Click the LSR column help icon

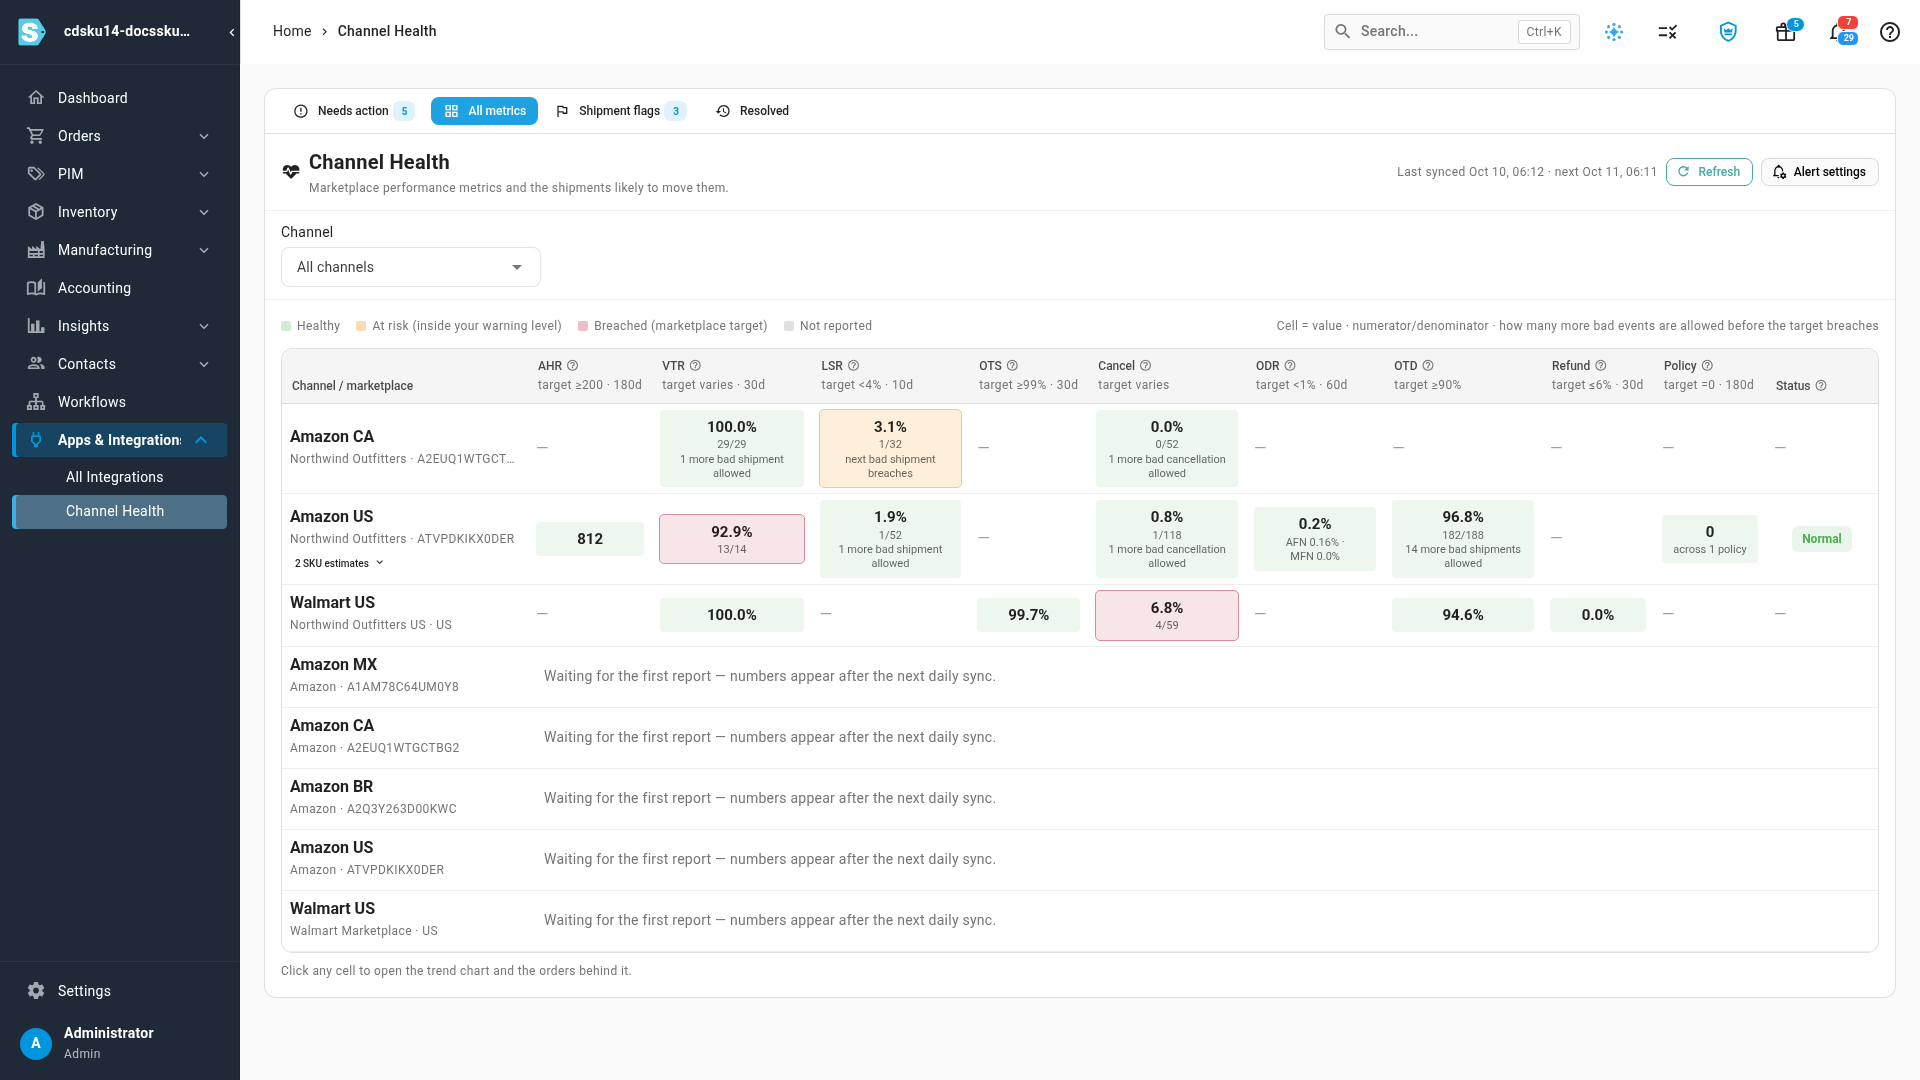click(854, 366)
